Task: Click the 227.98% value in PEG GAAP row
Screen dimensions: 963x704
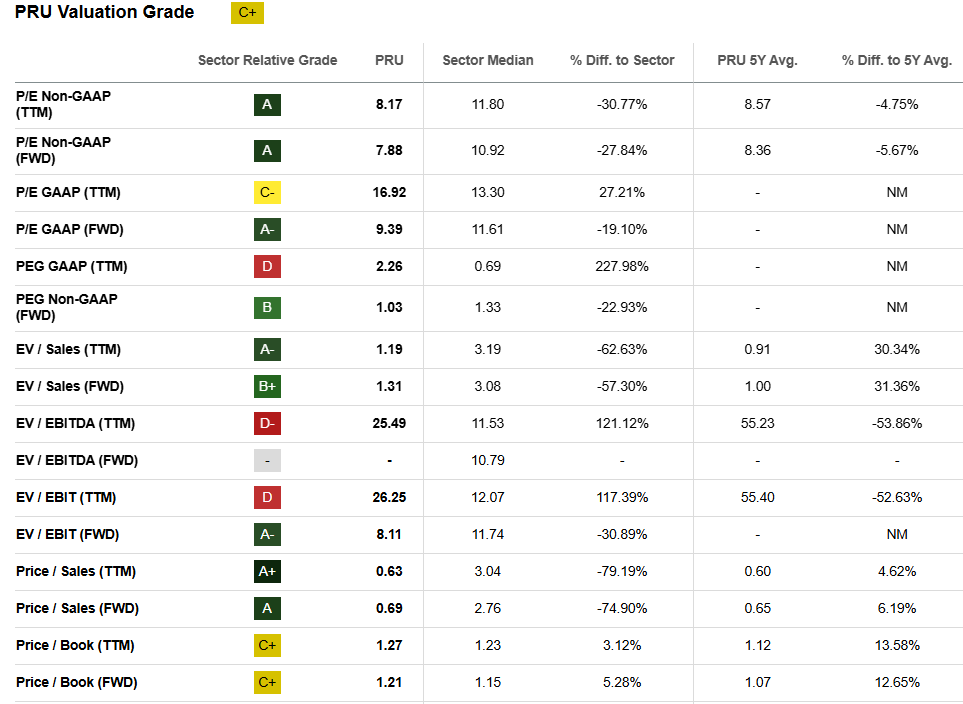Action: pyautogui.click(x=622, y=266)
